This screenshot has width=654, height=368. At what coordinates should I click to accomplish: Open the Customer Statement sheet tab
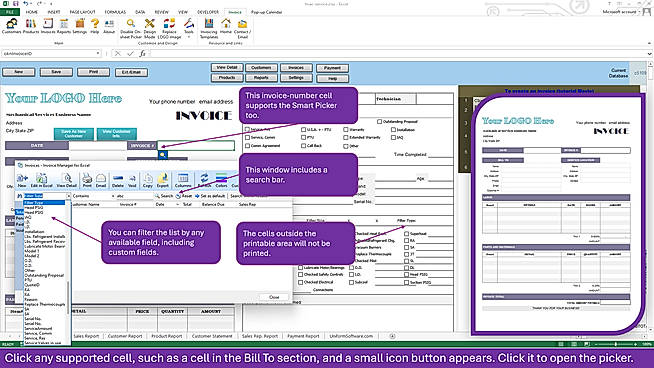point(212,336)
